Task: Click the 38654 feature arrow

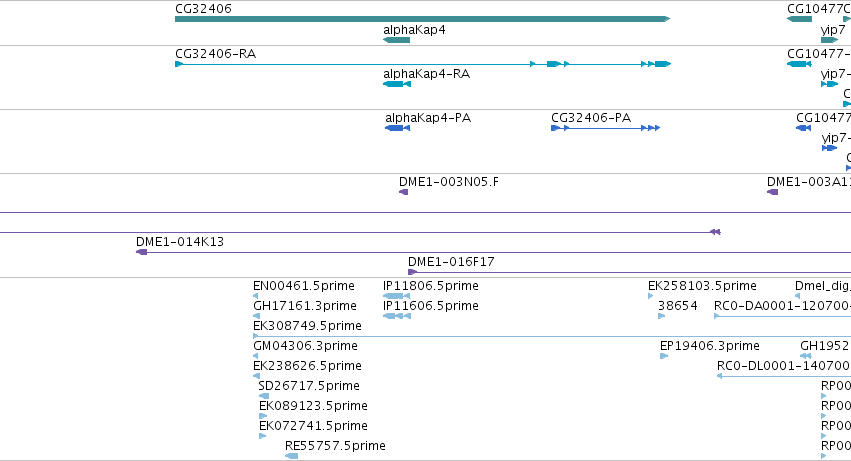Action: click(662, 316)
